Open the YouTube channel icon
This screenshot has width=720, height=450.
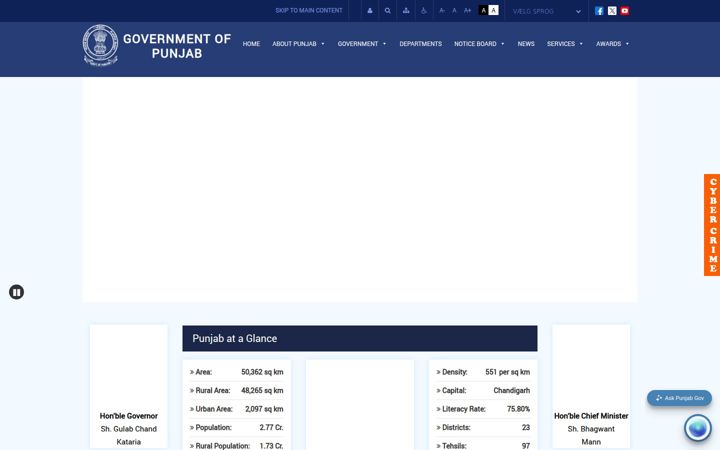(624, 11)
